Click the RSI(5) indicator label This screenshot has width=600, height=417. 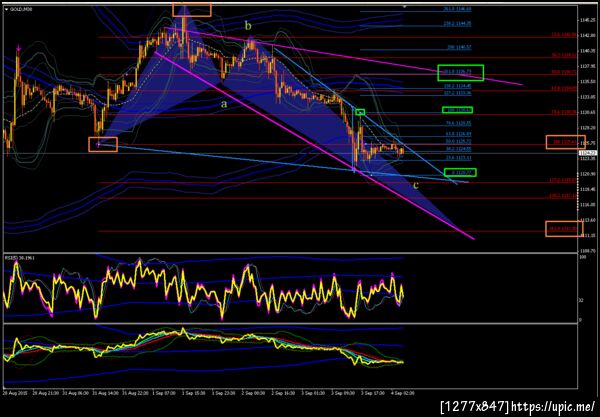[20, 258]
